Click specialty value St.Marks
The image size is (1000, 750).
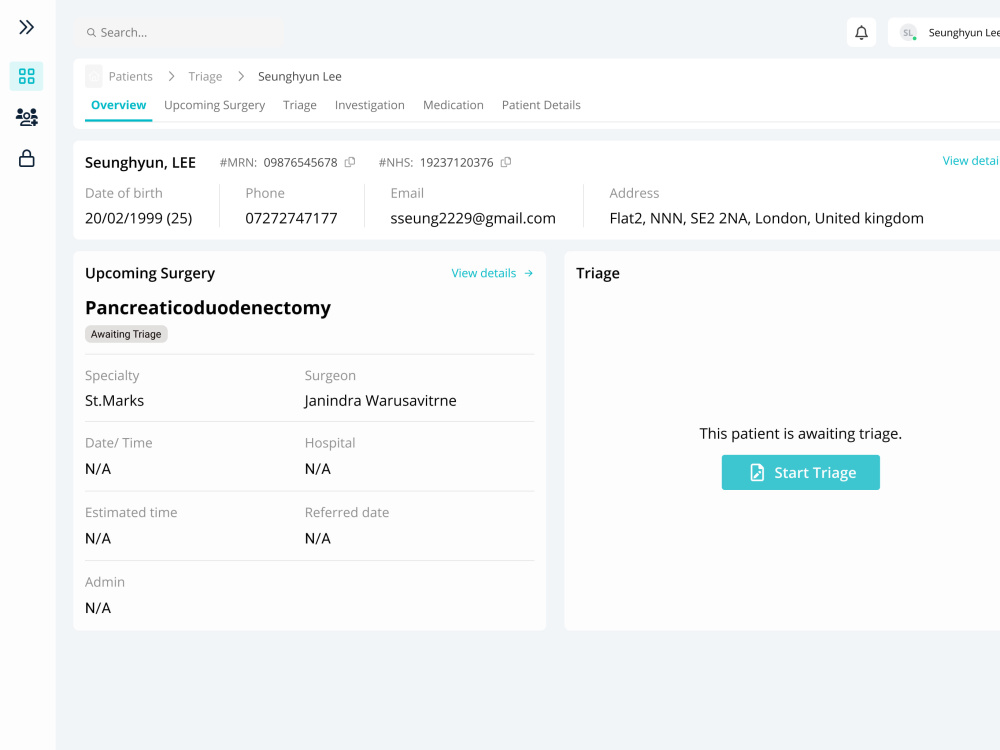115,401
